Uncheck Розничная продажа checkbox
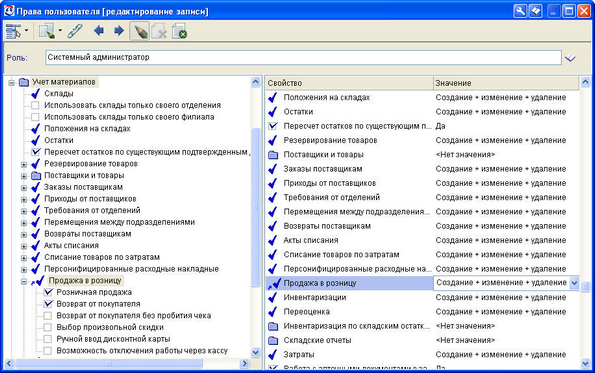The height and width of the screenshot is (373, 595). coord(48,292)
